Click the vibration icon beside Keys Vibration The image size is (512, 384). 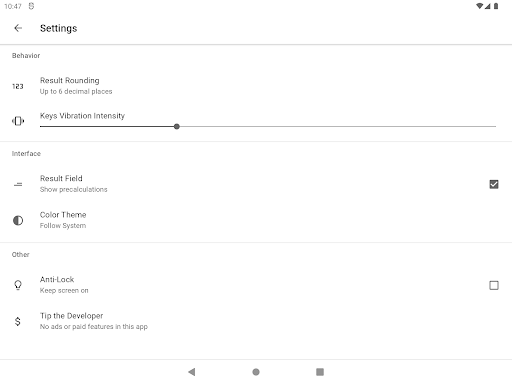pos(18,121)
